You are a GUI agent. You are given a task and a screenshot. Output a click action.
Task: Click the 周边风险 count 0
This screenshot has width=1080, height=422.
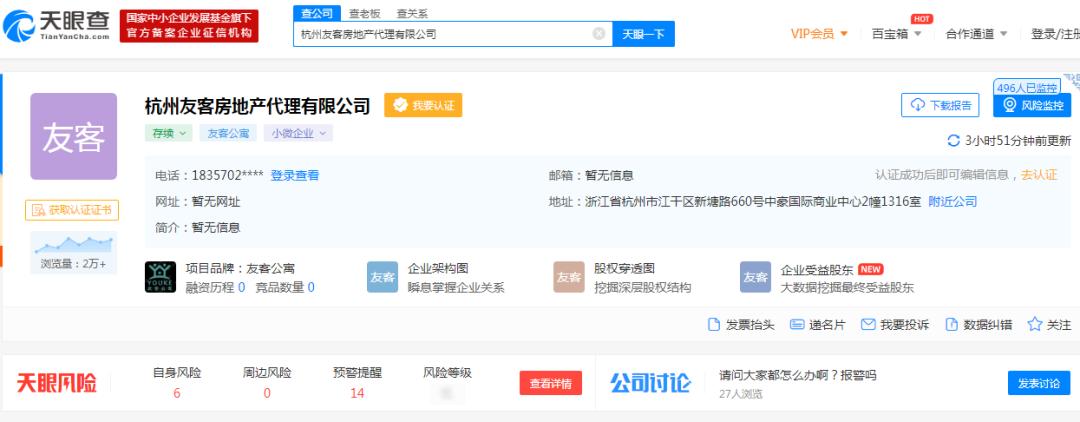coord(267,393)
